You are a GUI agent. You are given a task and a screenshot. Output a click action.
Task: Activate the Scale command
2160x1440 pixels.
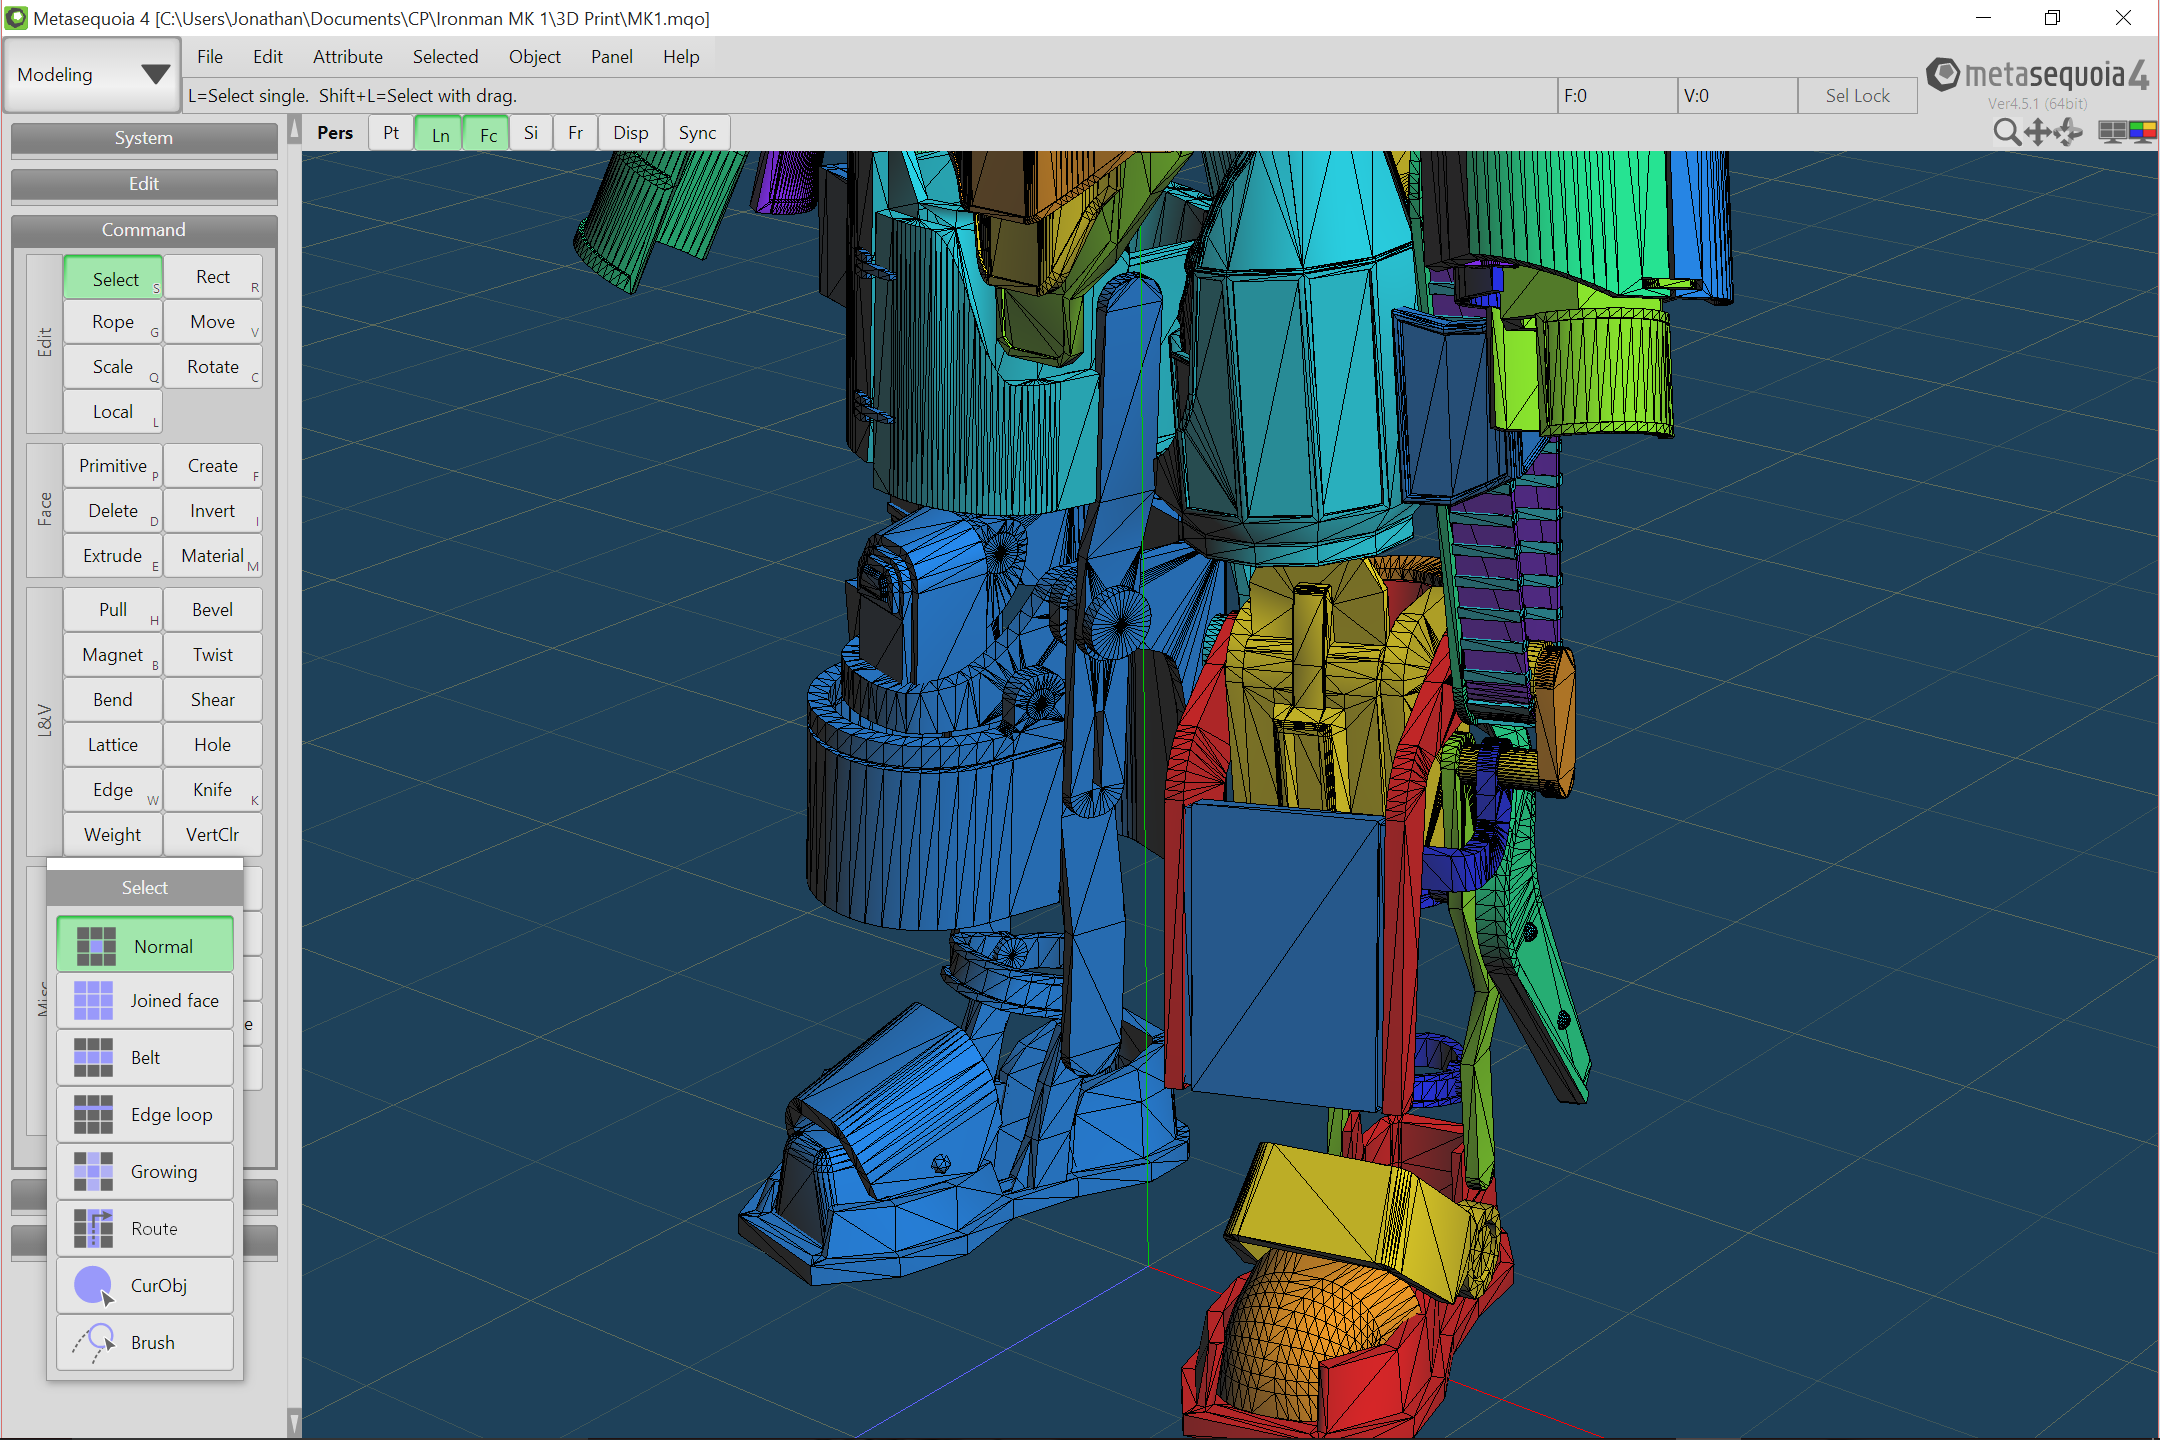click(113, 367)
